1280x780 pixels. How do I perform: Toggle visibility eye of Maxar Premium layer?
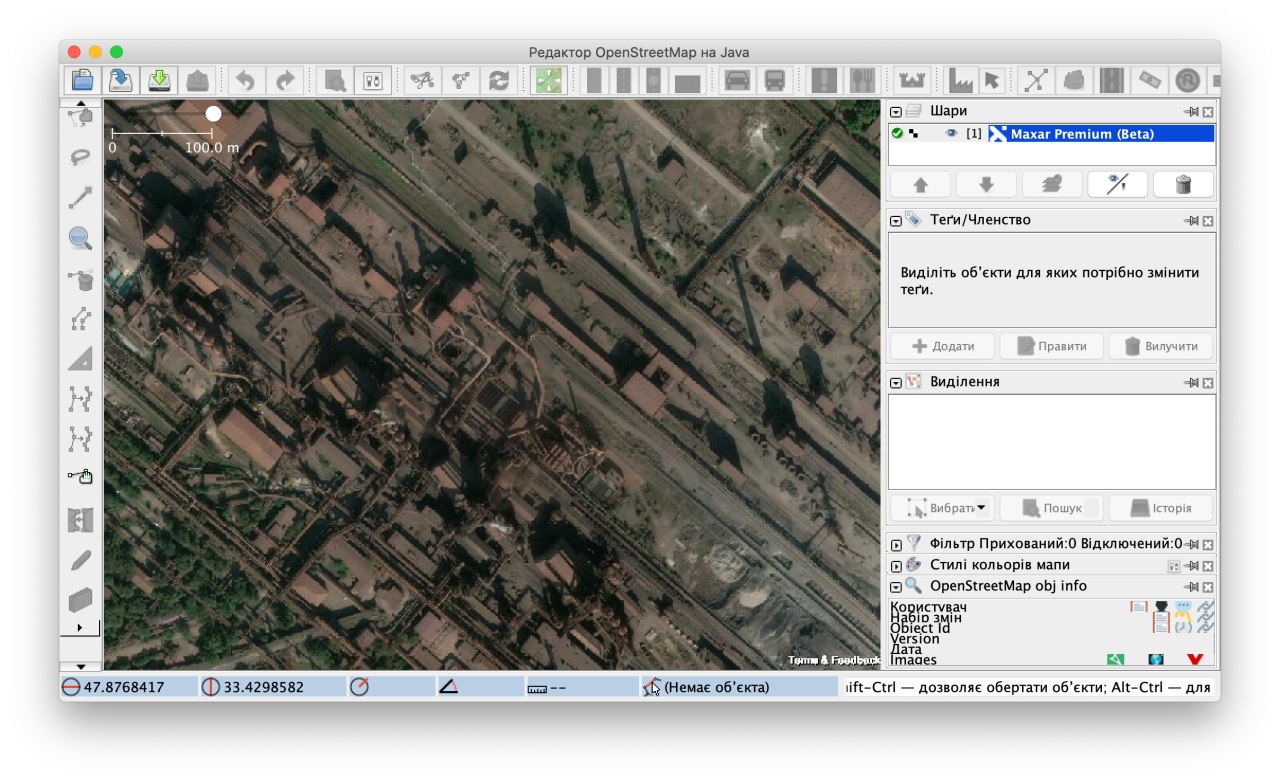(x=951, y=133)
